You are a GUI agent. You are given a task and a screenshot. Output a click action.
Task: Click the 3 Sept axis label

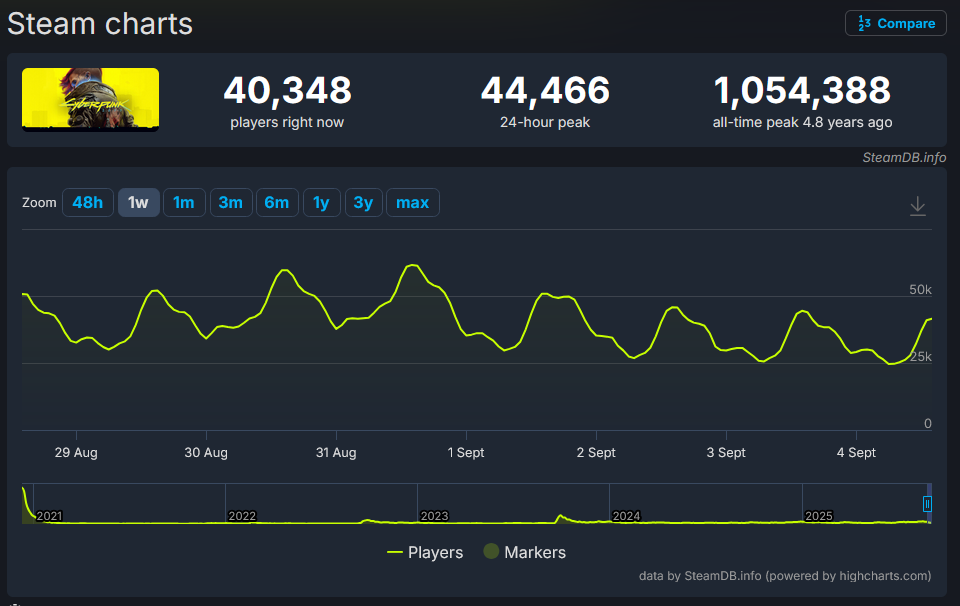pos(726,452)
